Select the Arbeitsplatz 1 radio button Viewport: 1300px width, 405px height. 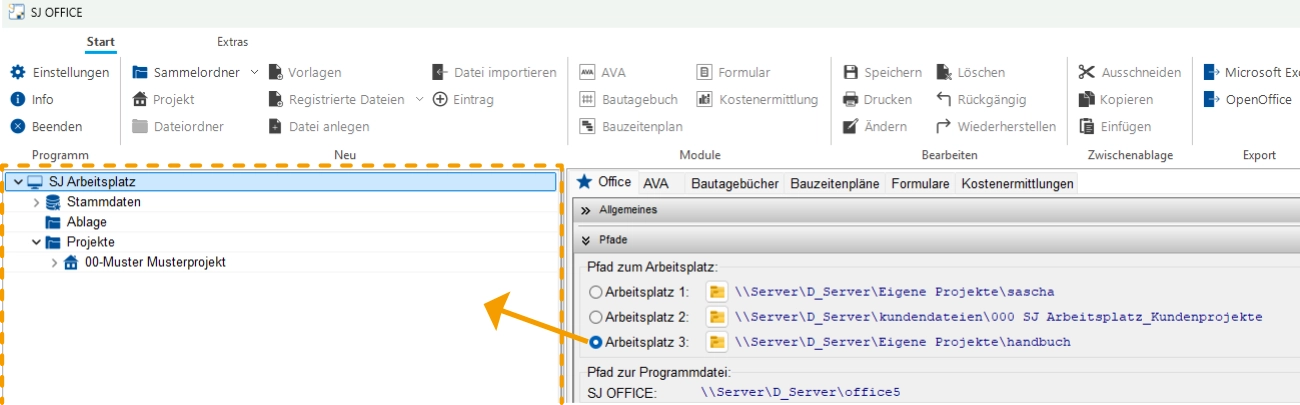tap(596, 292)
